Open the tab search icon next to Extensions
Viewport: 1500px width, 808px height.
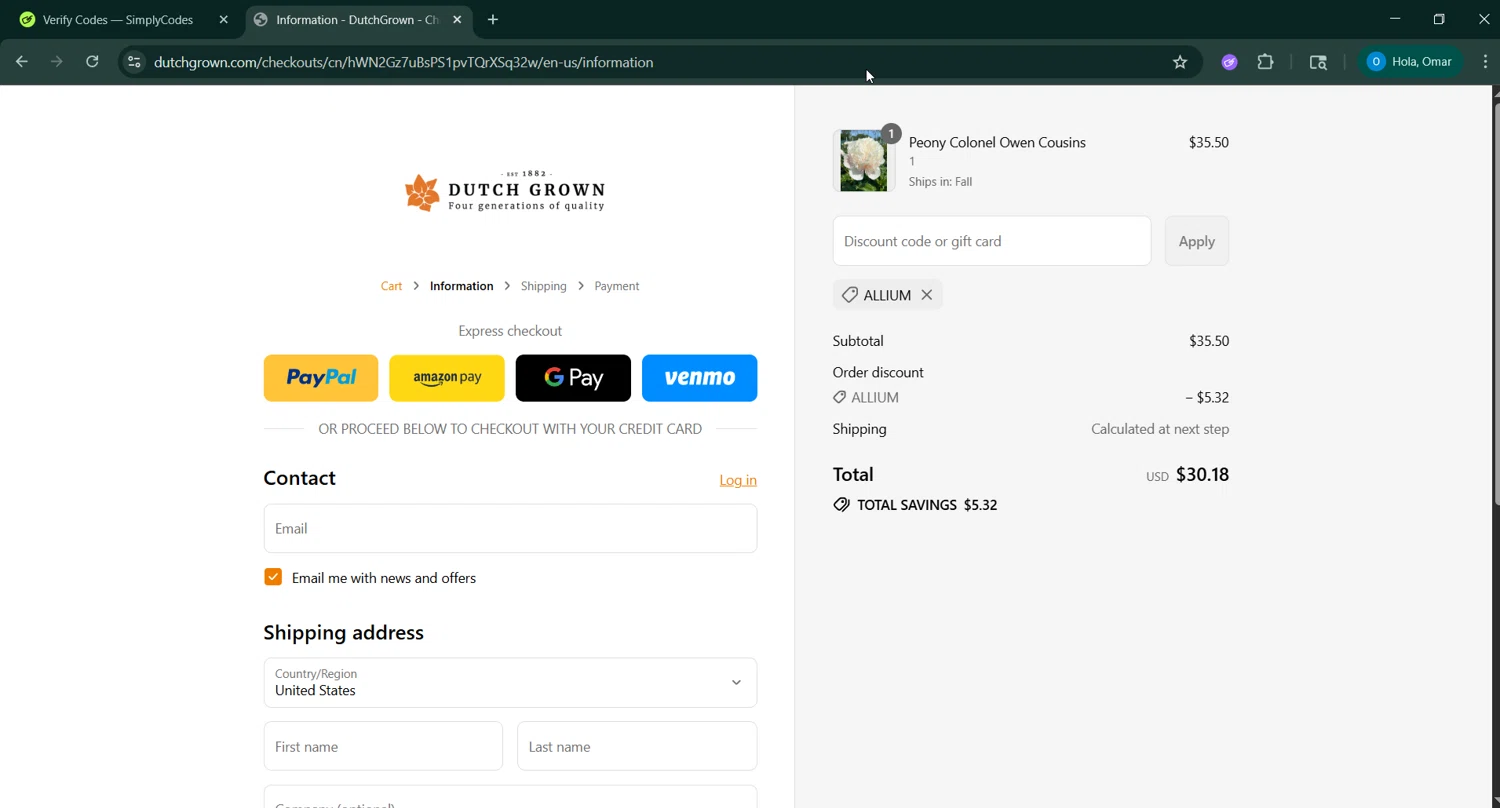click(1318, 62)
